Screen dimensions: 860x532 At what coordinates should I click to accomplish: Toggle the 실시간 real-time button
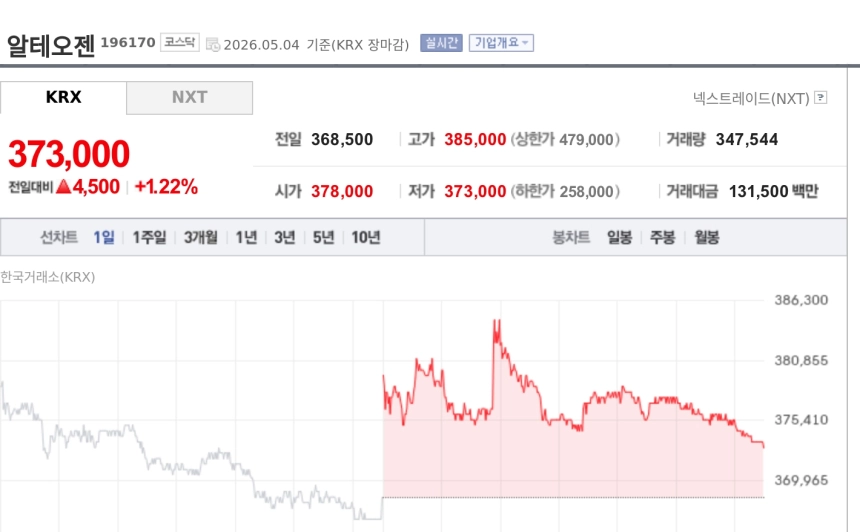441,43
